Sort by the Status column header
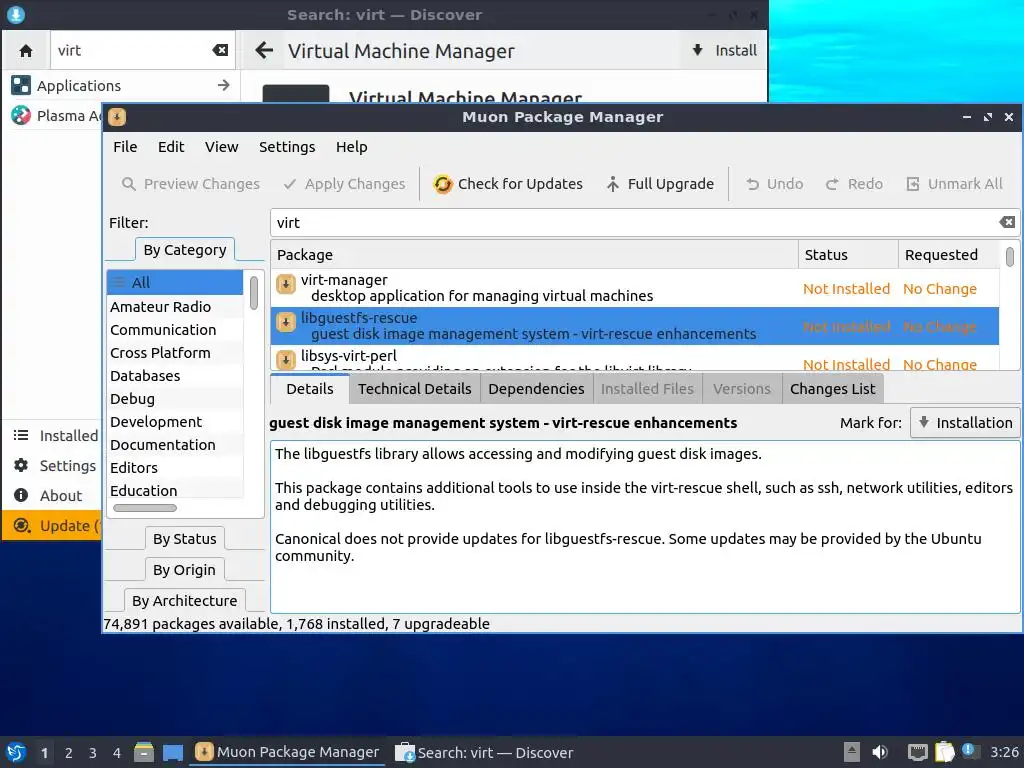The width and height of the screenshot is (1024, 768). 848,255
